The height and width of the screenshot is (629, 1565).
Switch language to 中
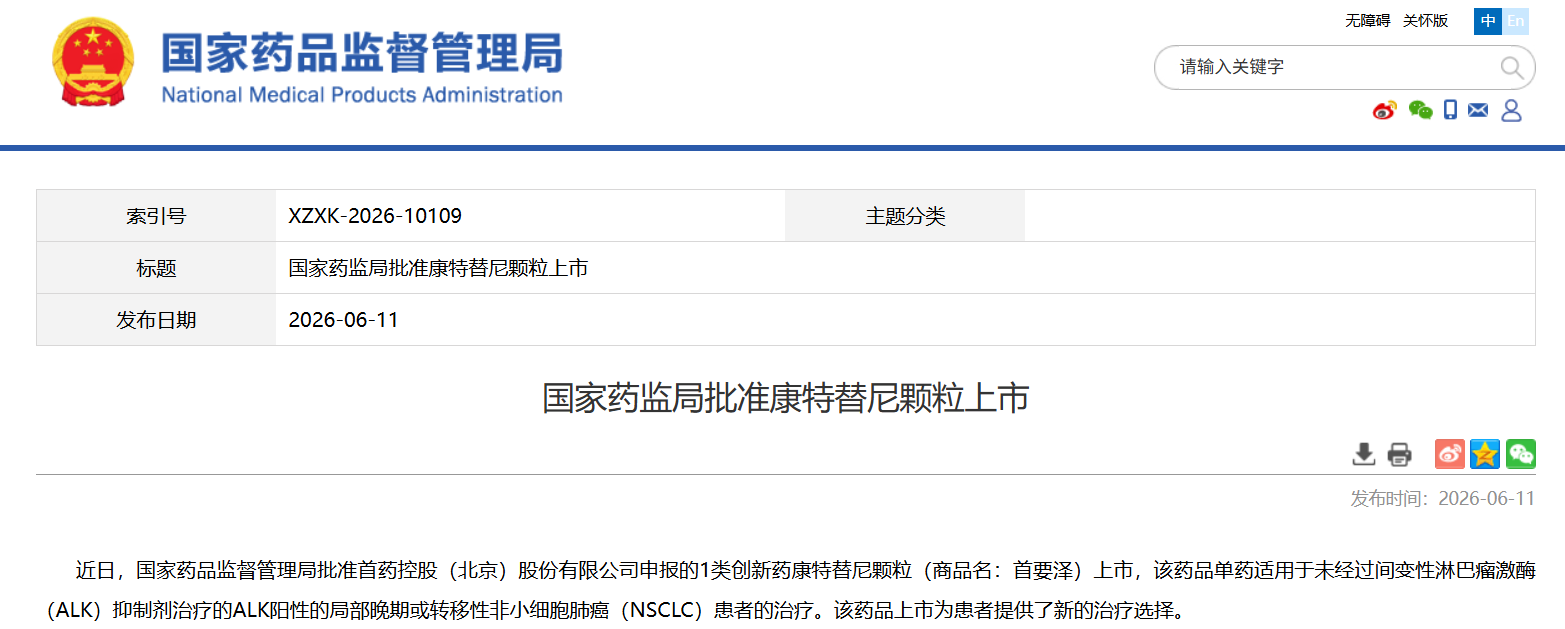click(1488, 21)
